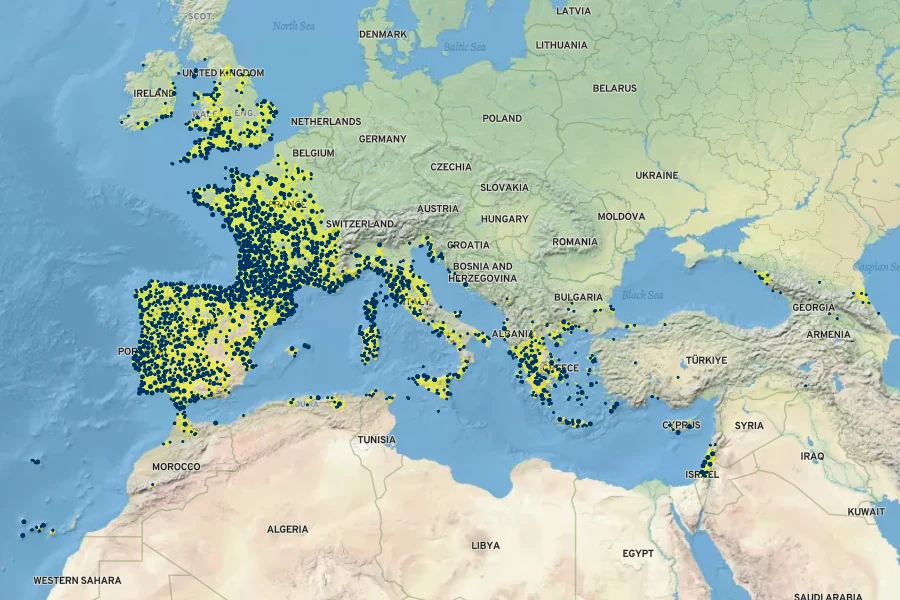Click the Poland country label
Screen dimensions: 900x600
pos(502,118)
